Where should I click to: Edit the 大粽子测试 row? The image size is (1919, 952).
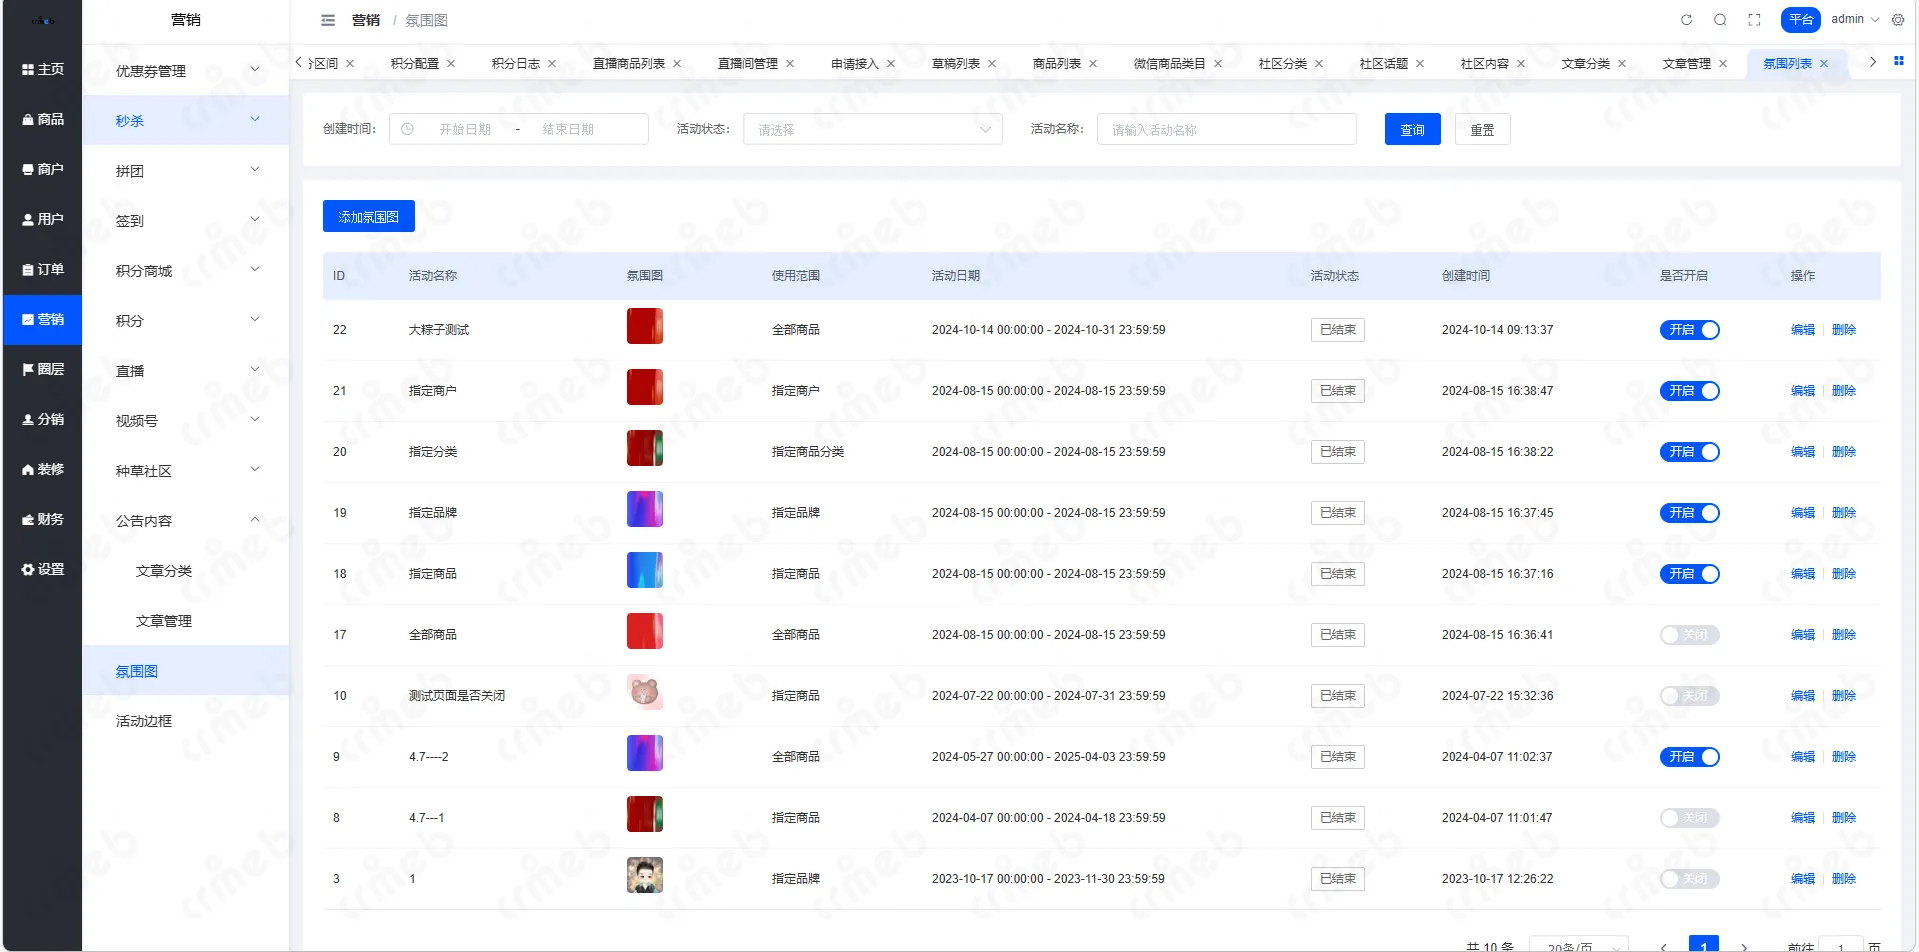(x=1802, y=330)
